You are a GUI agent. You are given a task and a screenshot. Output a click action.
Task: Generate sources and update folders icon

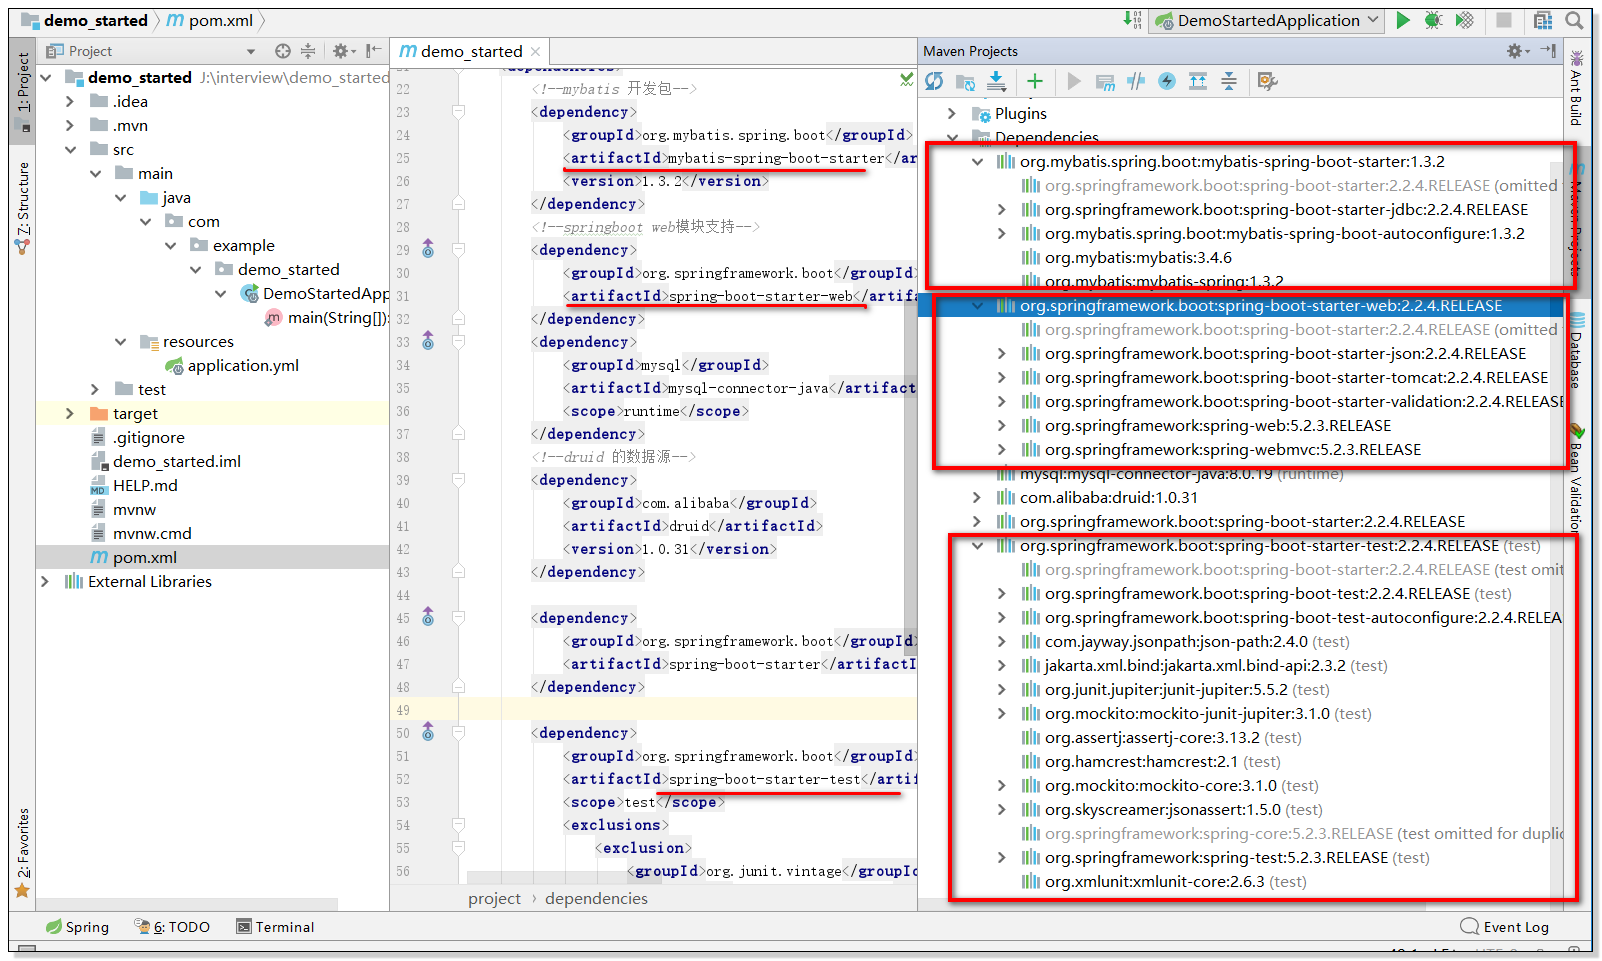[965, 81]
